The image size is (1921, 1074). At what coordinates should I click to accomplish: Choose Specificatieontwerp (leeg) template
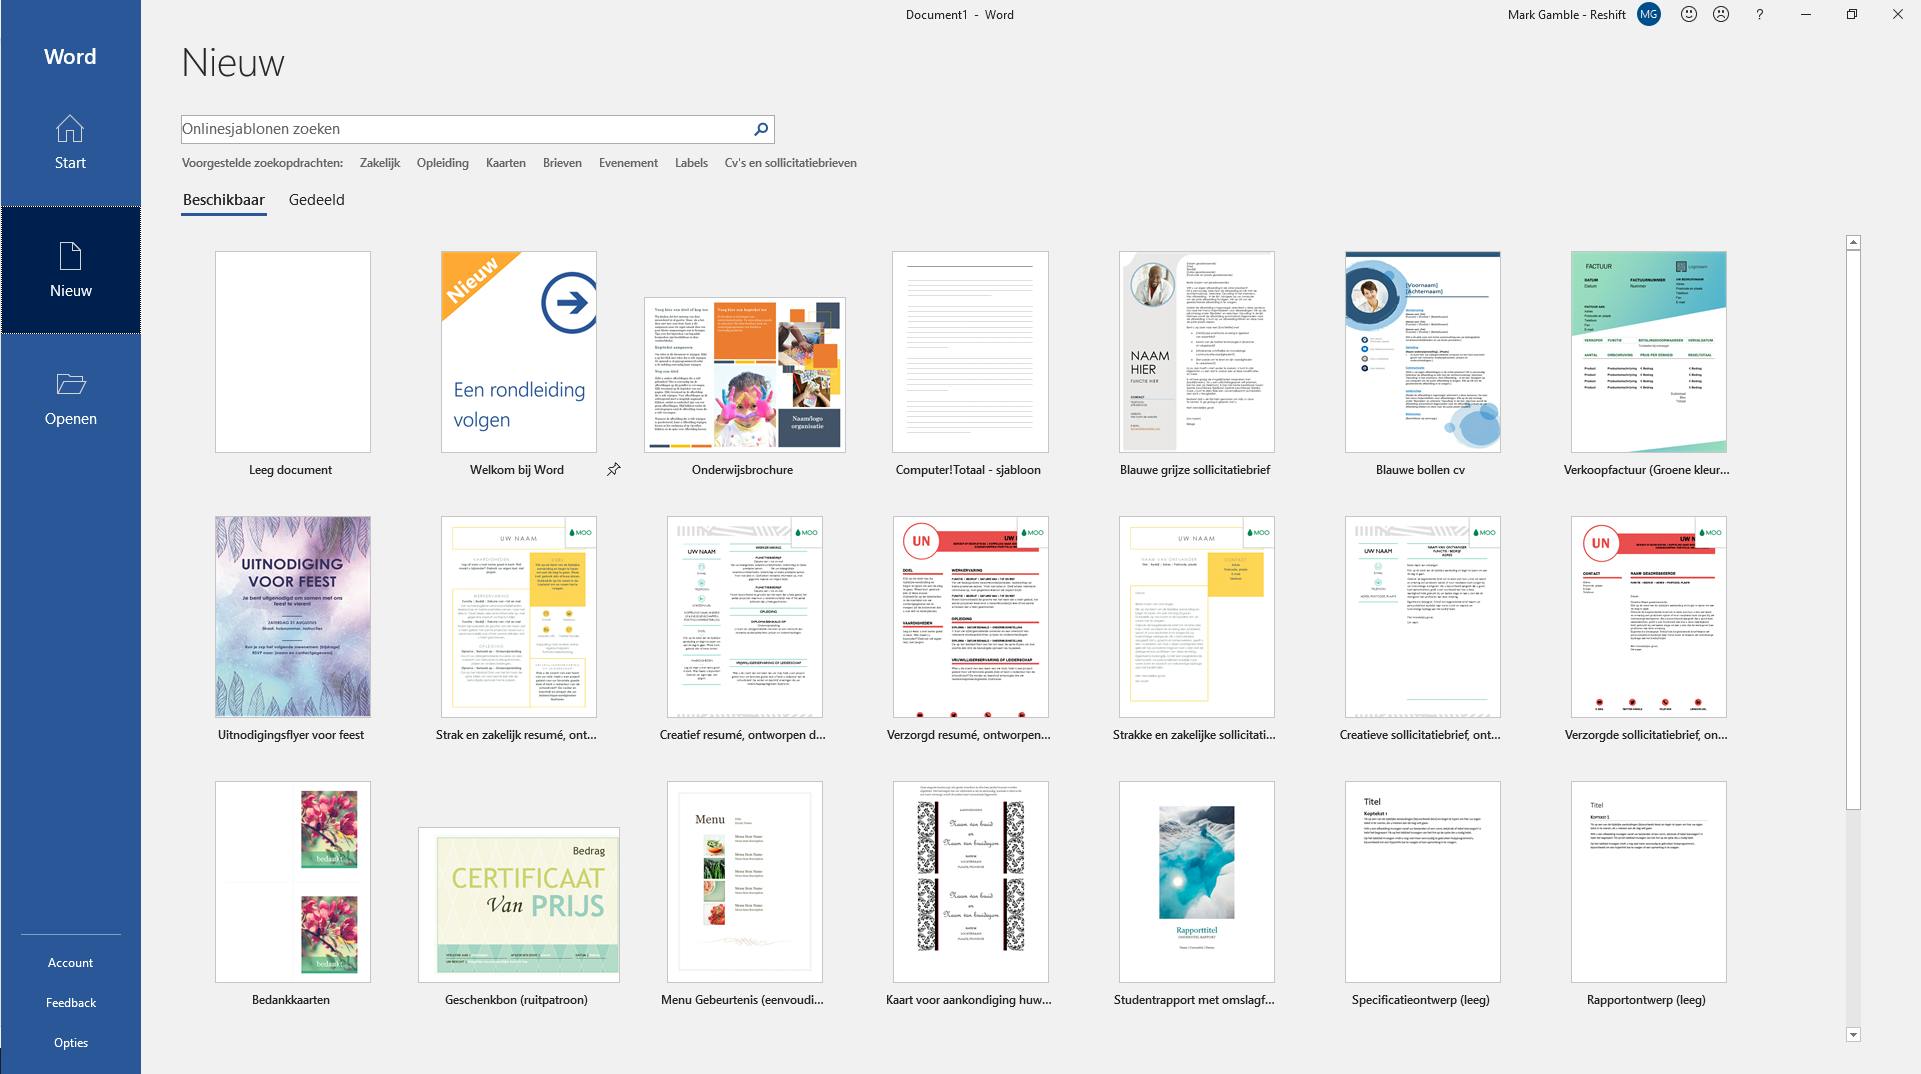tap(1422, 882)
